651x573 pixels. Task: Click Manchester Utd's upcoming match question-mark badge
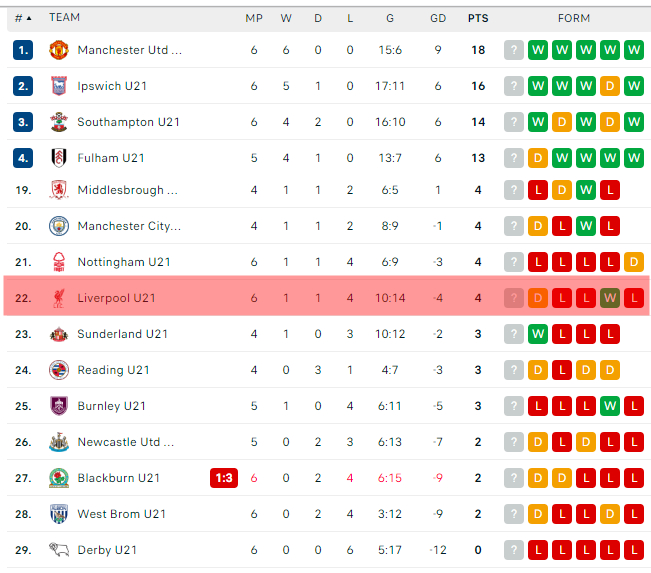[514, 50]
